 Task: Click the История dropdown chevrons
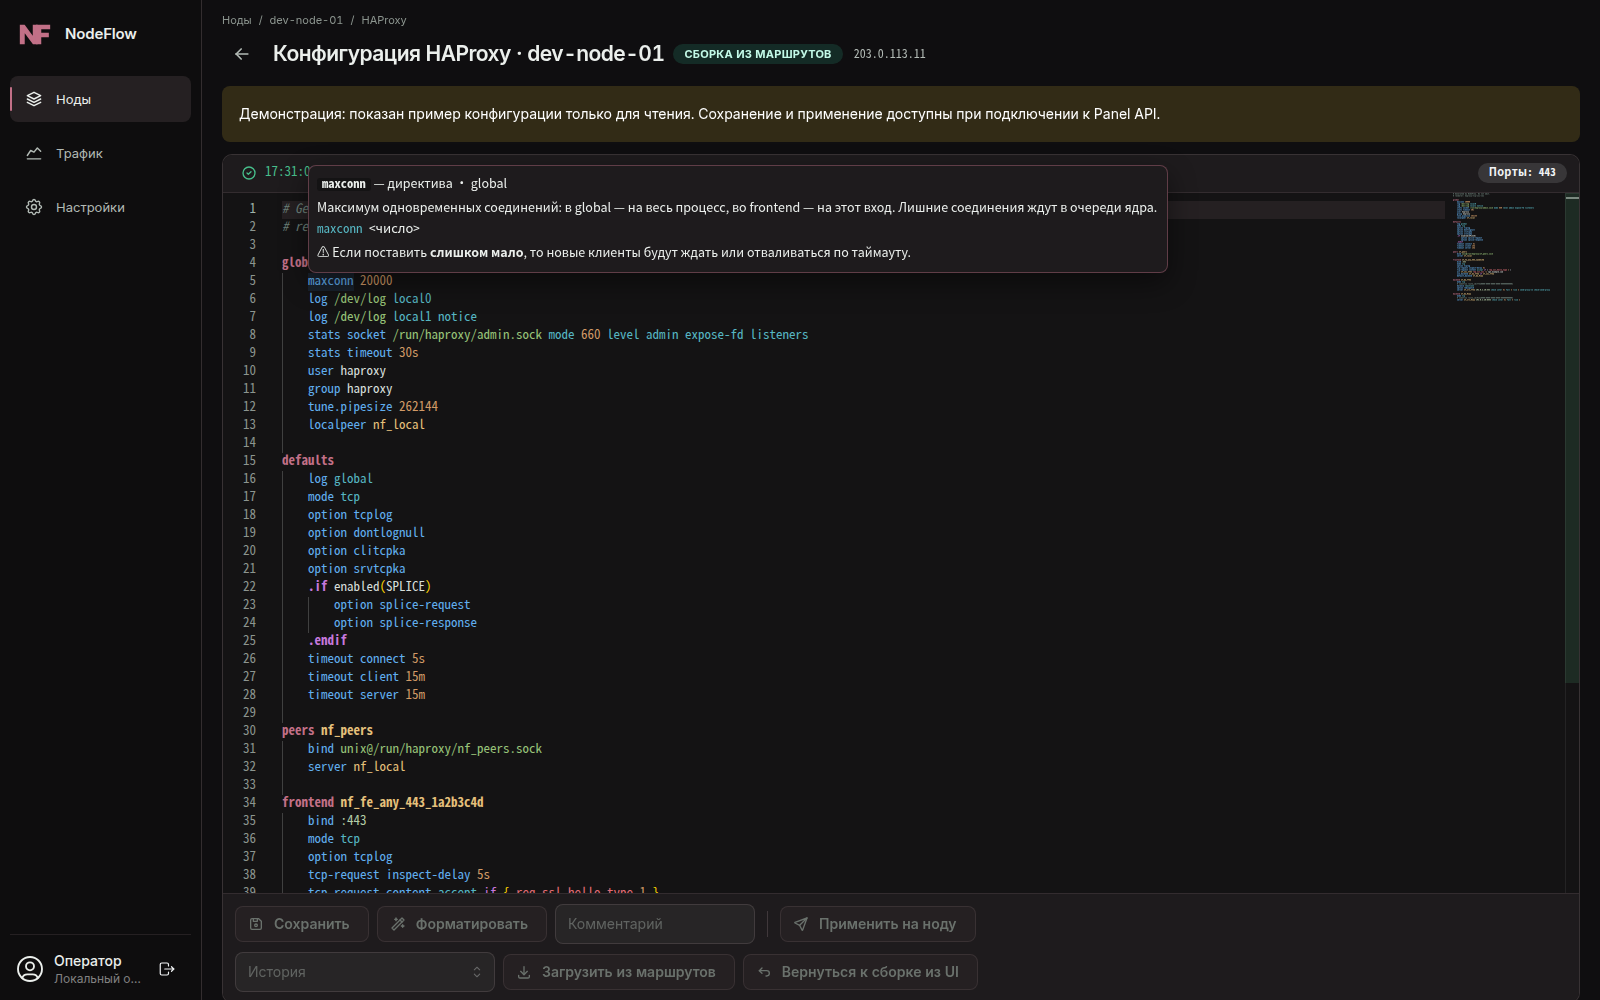477,972
